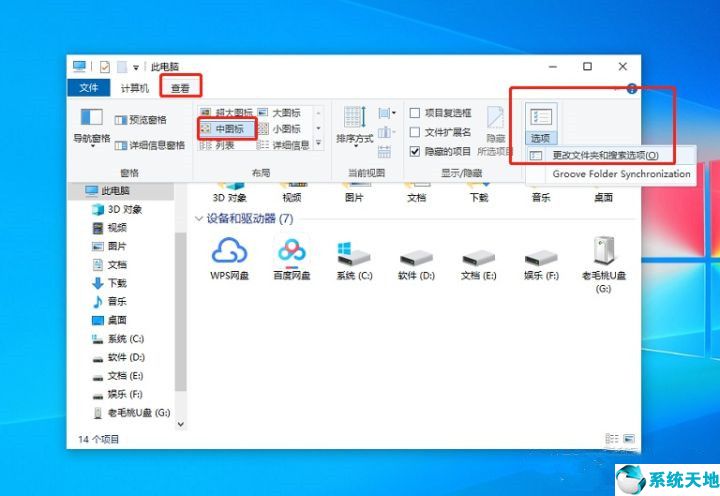The width and height of the screenshot is (720, 496).
Task: Select 大图标 layout
Action: (x=279, y=112)
